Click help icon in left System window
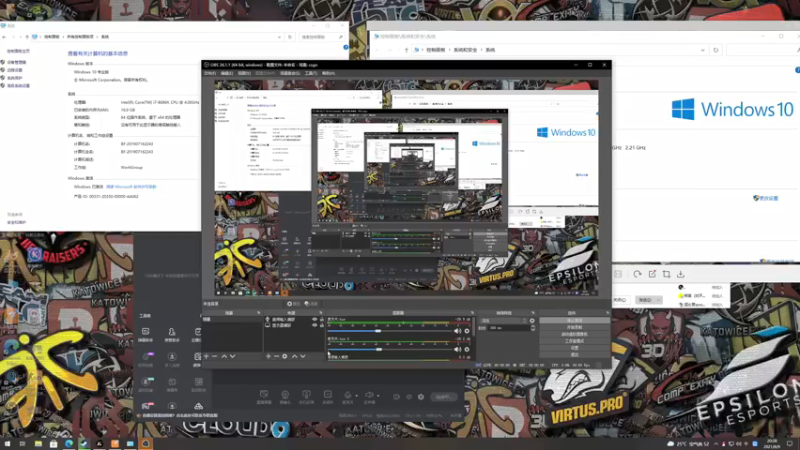This screenshot has height=450, width=800. (345, 47)
